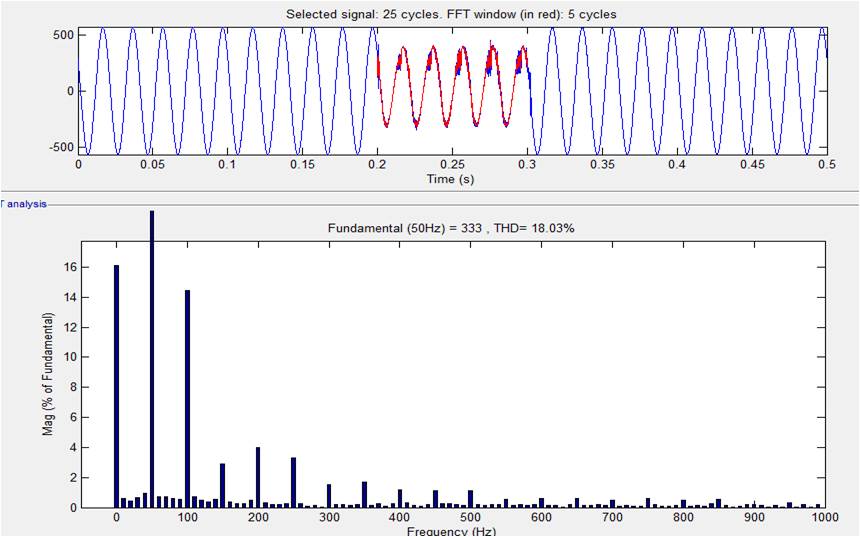Click the Fundamental and THD title text
860x537 pixels.
pos(451,228)
